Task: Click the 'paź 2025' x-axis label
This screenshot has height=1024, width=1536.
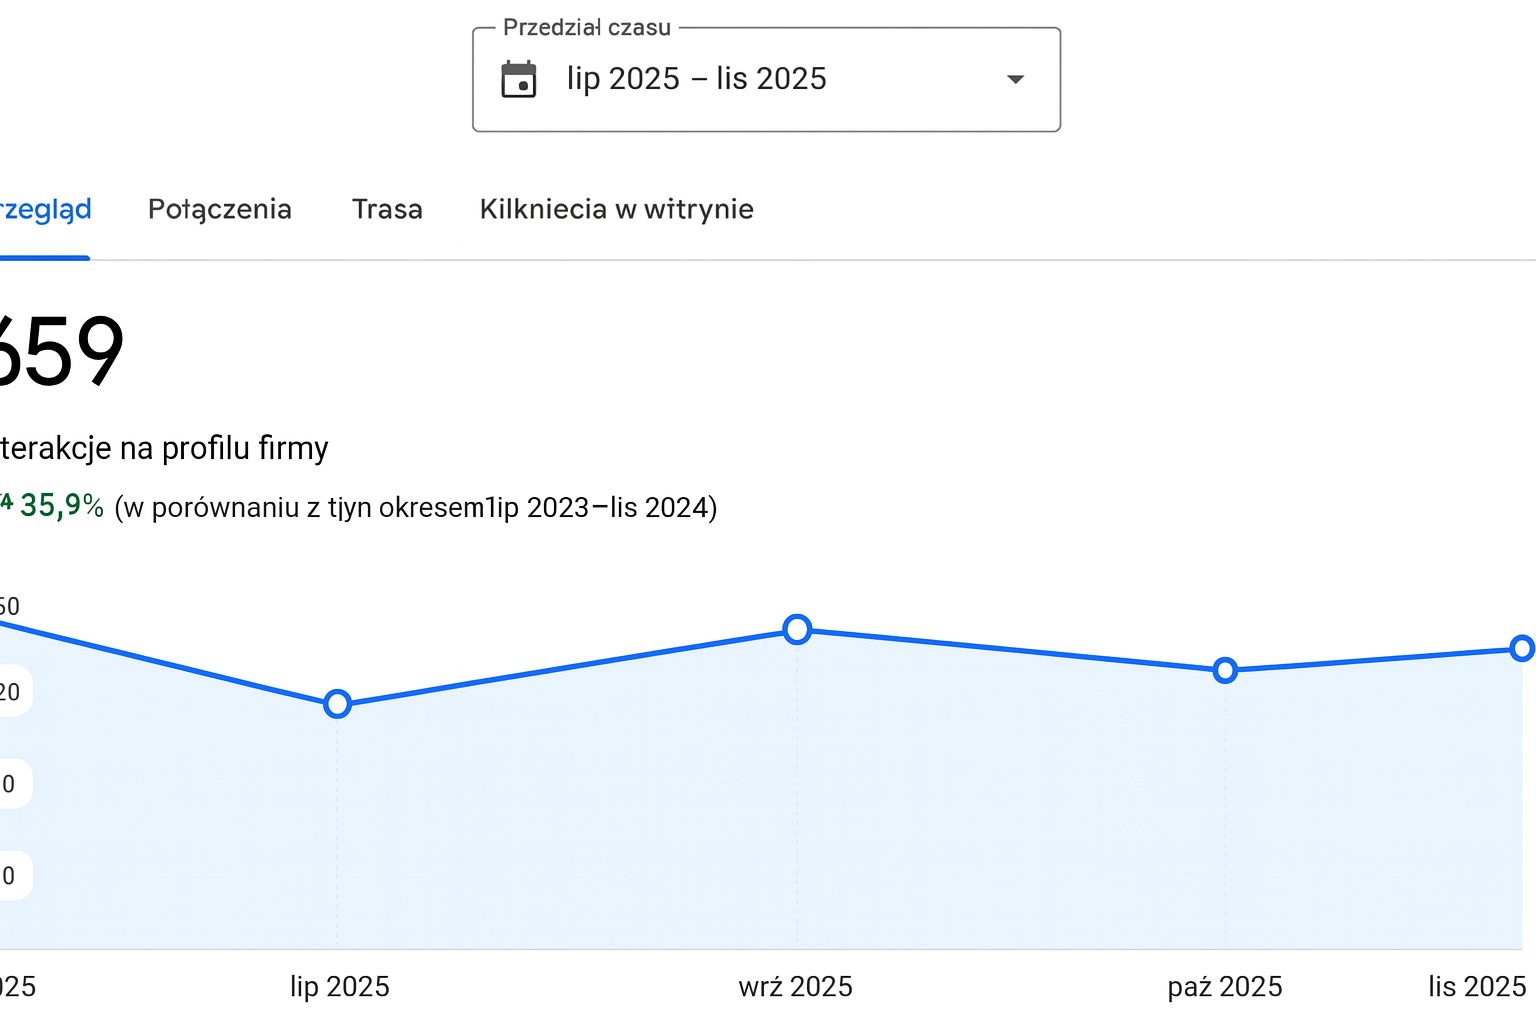Action: [1224, 987]
